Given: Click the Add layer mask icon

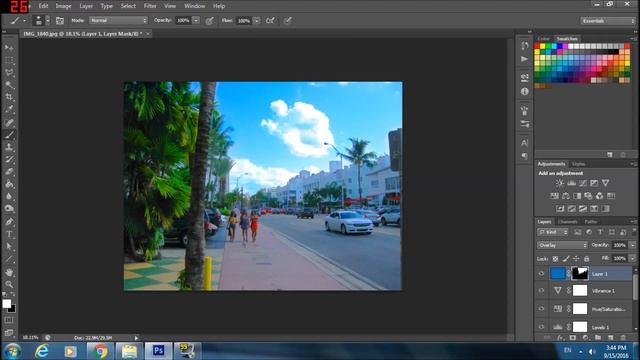Looking at the screenshot, I should (x=573, y=338).
